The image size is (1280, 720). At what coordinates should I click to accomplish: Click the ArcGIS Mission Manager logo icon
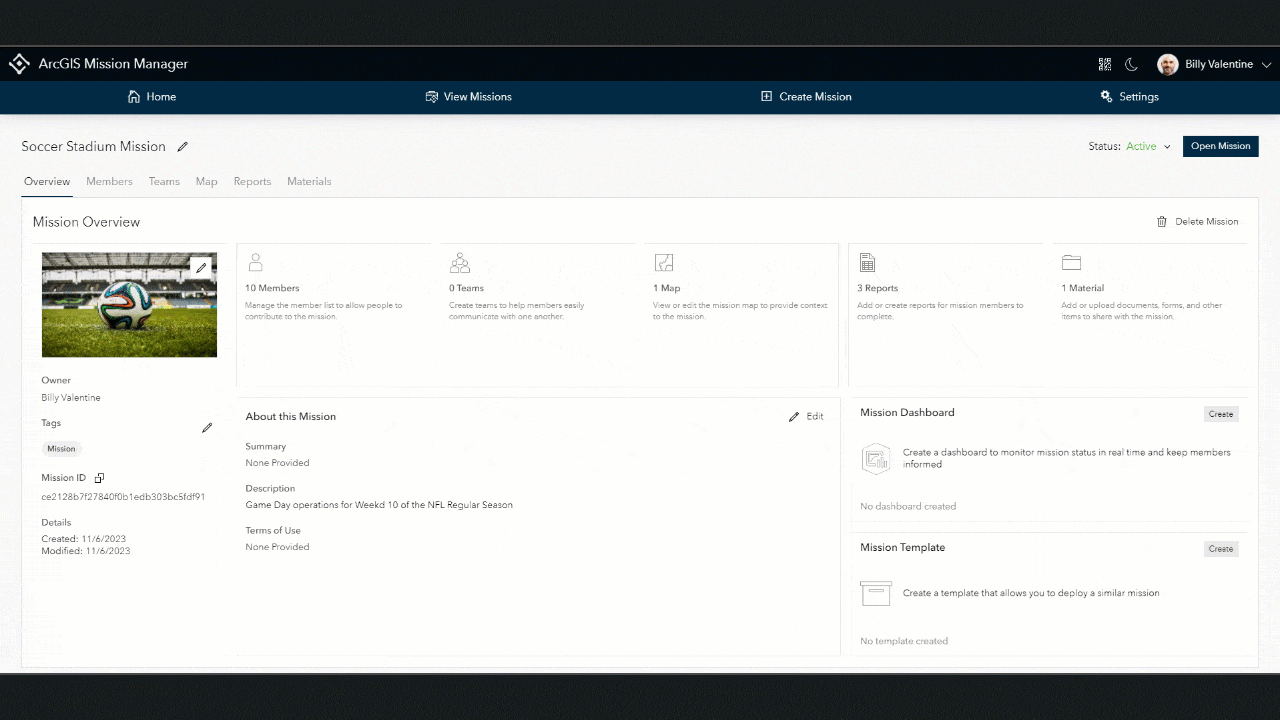[x=19, y=64]
